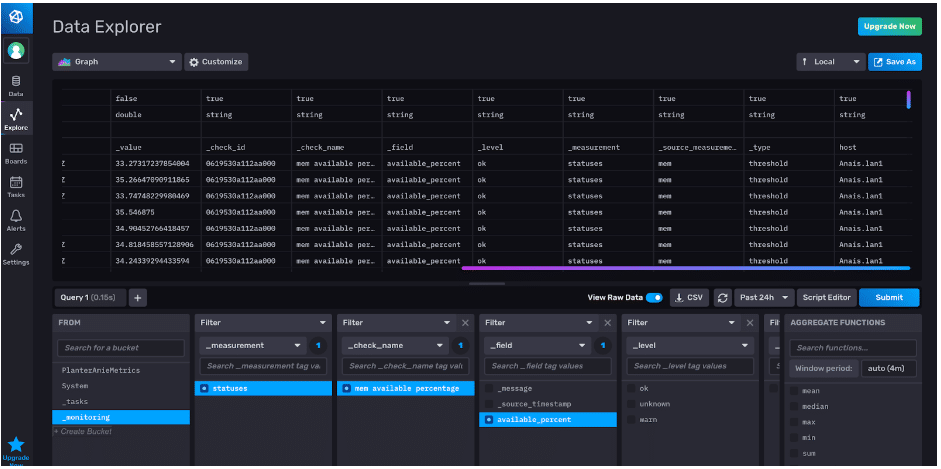Viewport: 941px width, 469px height.
Task: Go to Explore in the sidebar
Action: point(16,118)
